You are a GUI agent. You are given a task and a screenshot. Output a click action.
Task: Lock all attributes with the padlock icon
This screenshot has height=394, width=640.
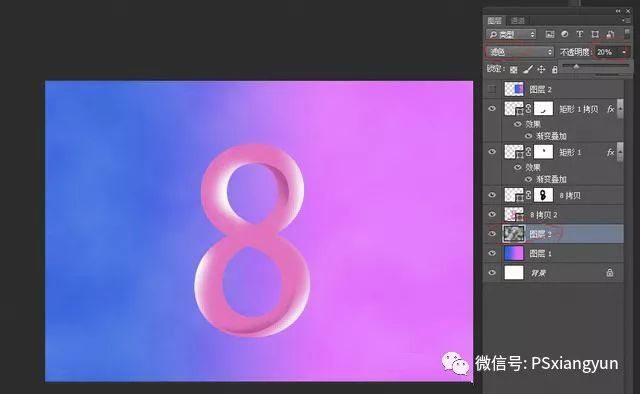tap(554, 69)
